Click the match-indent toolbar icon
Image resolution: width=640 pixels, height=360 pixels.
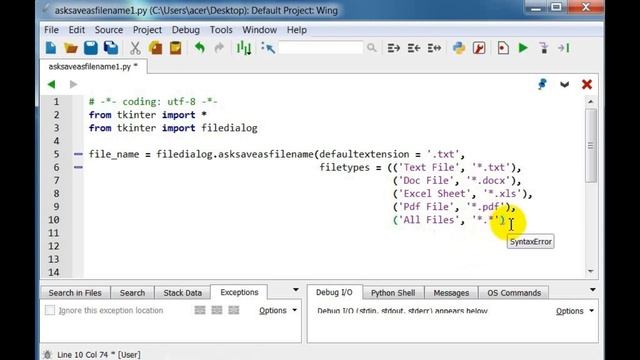point(434,48)
